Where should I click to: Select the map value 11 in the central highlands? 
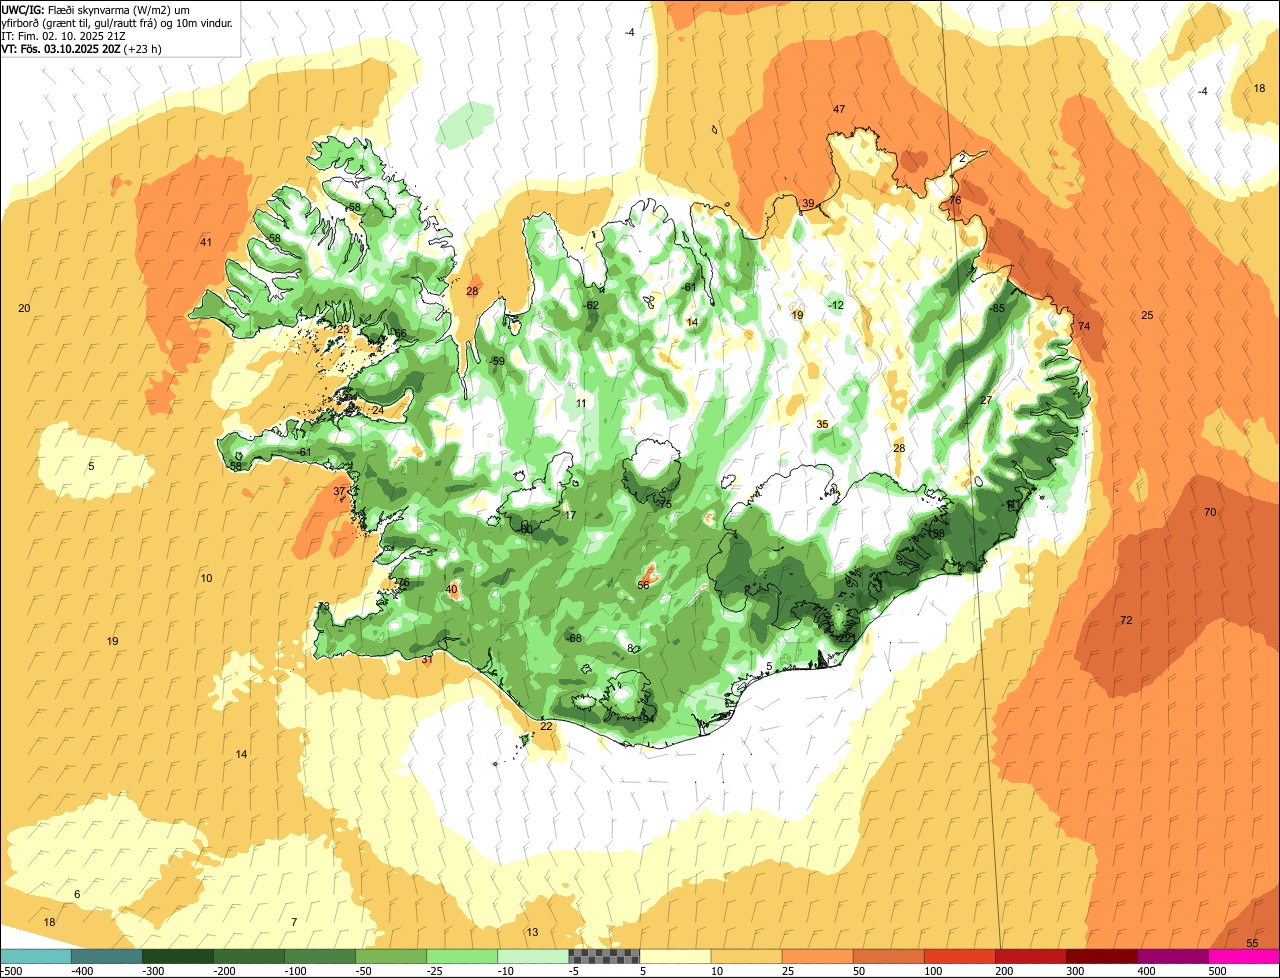[x=581, y=403]
